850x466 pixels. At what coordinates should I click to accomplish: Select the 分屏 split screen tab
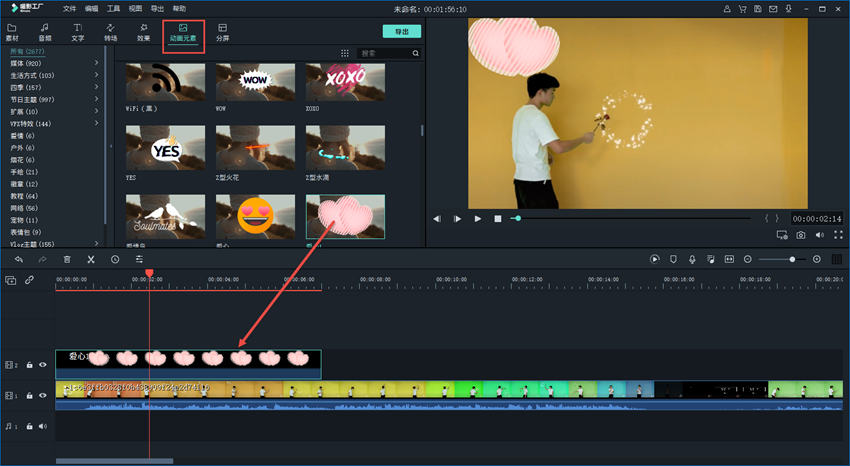(x=222, y=33)
